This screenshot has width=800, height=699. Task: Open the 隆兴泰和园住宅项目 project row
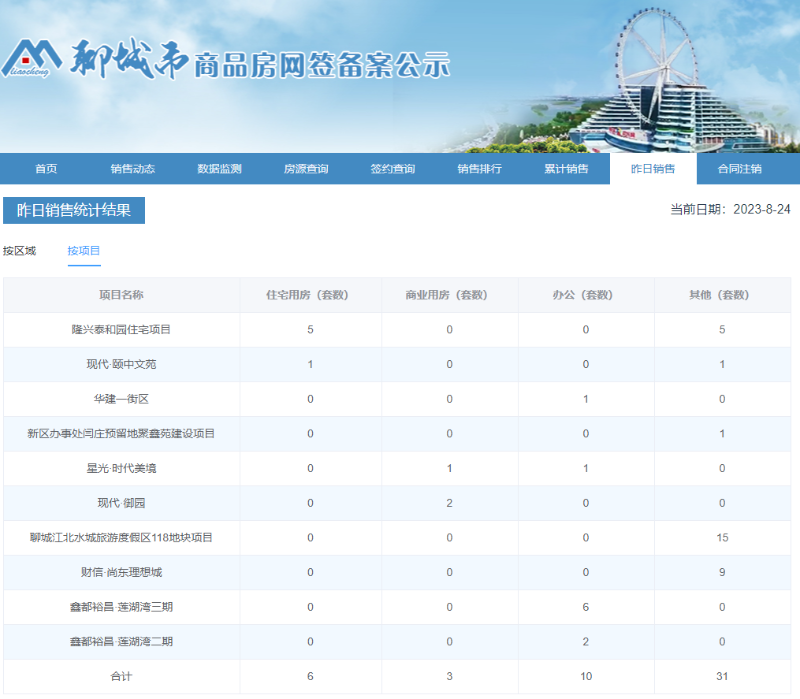click(121, 330)
